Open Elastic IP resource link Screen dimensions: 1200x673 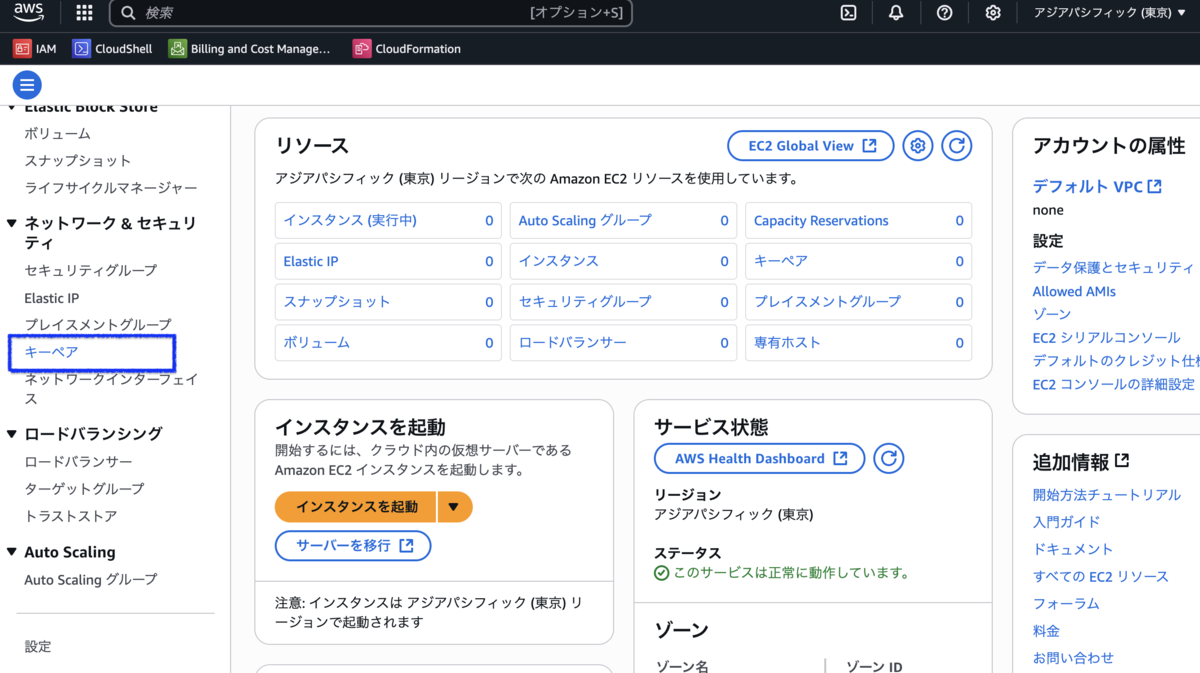click(x=310, y=261)
